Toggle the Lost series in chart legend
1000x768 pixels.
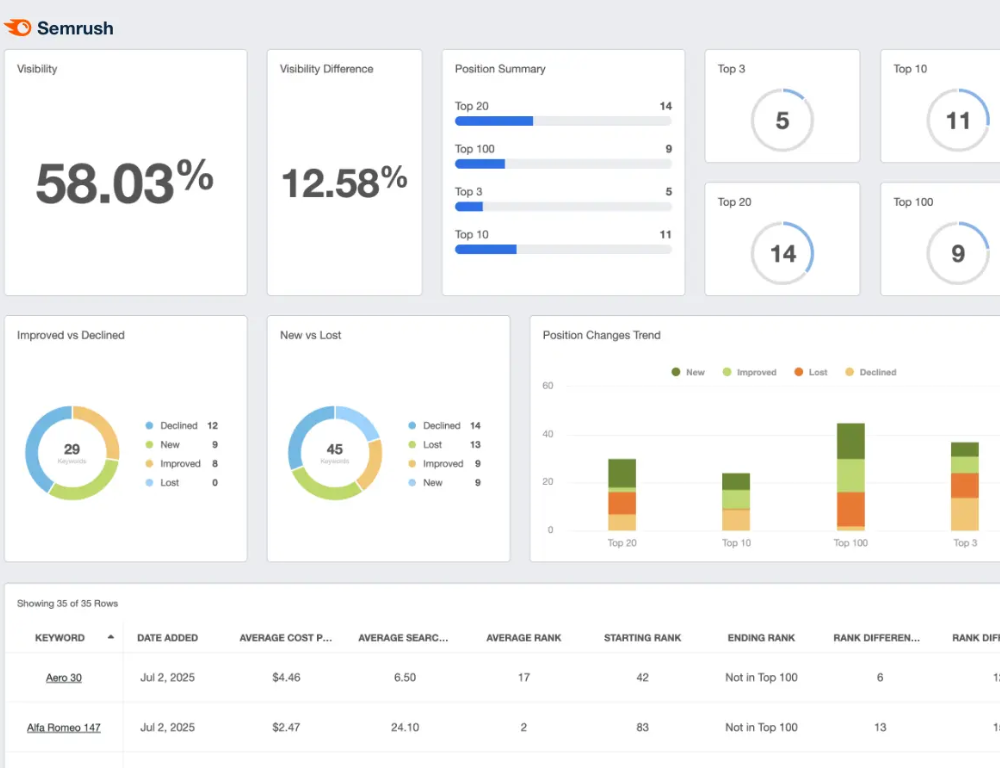pyautogui.click(x=810, y=372)
